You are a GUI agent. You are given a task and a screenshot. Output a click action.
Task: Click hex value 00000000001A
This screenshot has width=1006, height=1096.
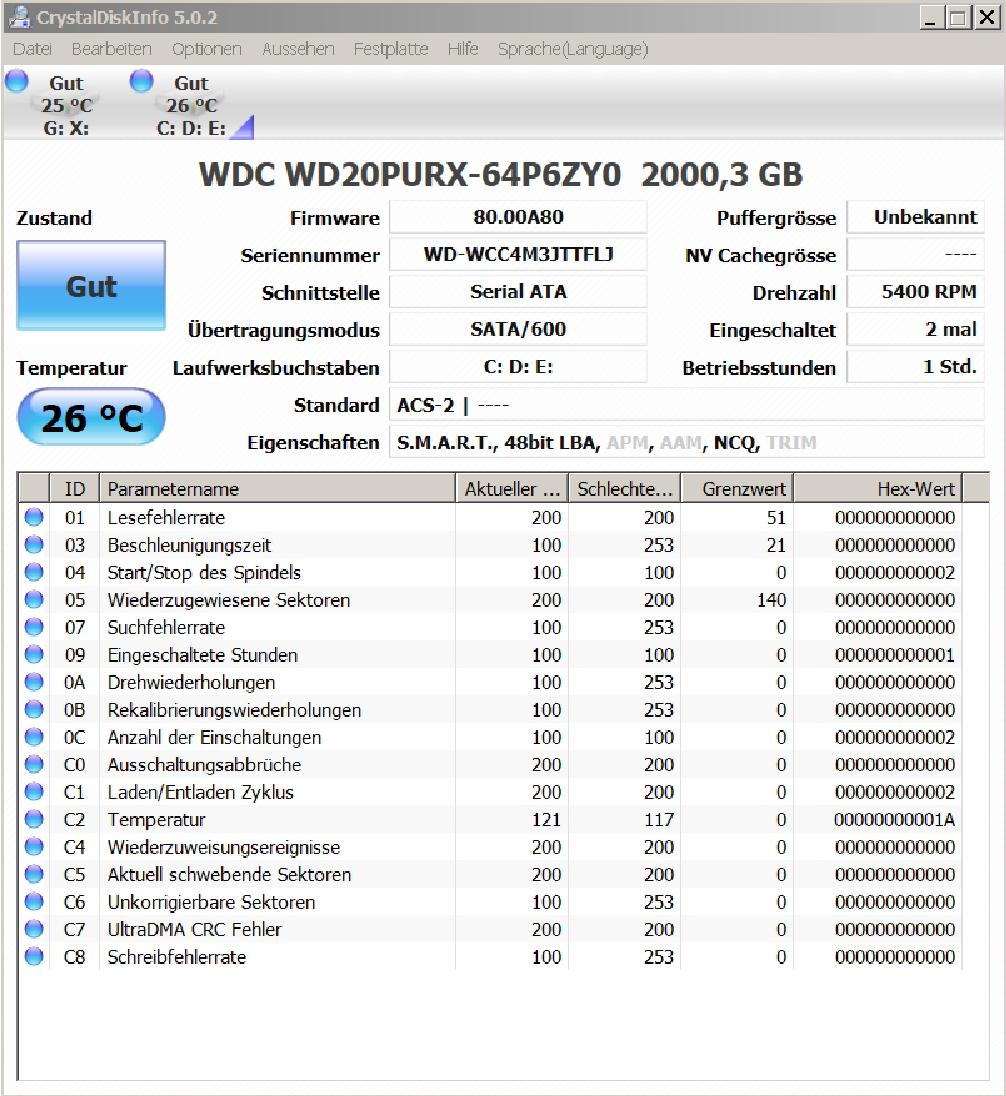click(x=894, y=819)
